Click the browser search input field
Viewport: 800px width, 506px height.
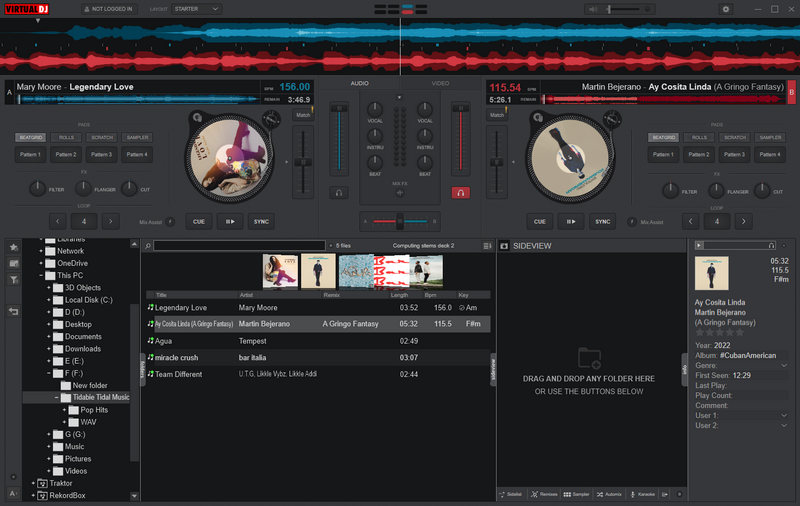(239, 246)
